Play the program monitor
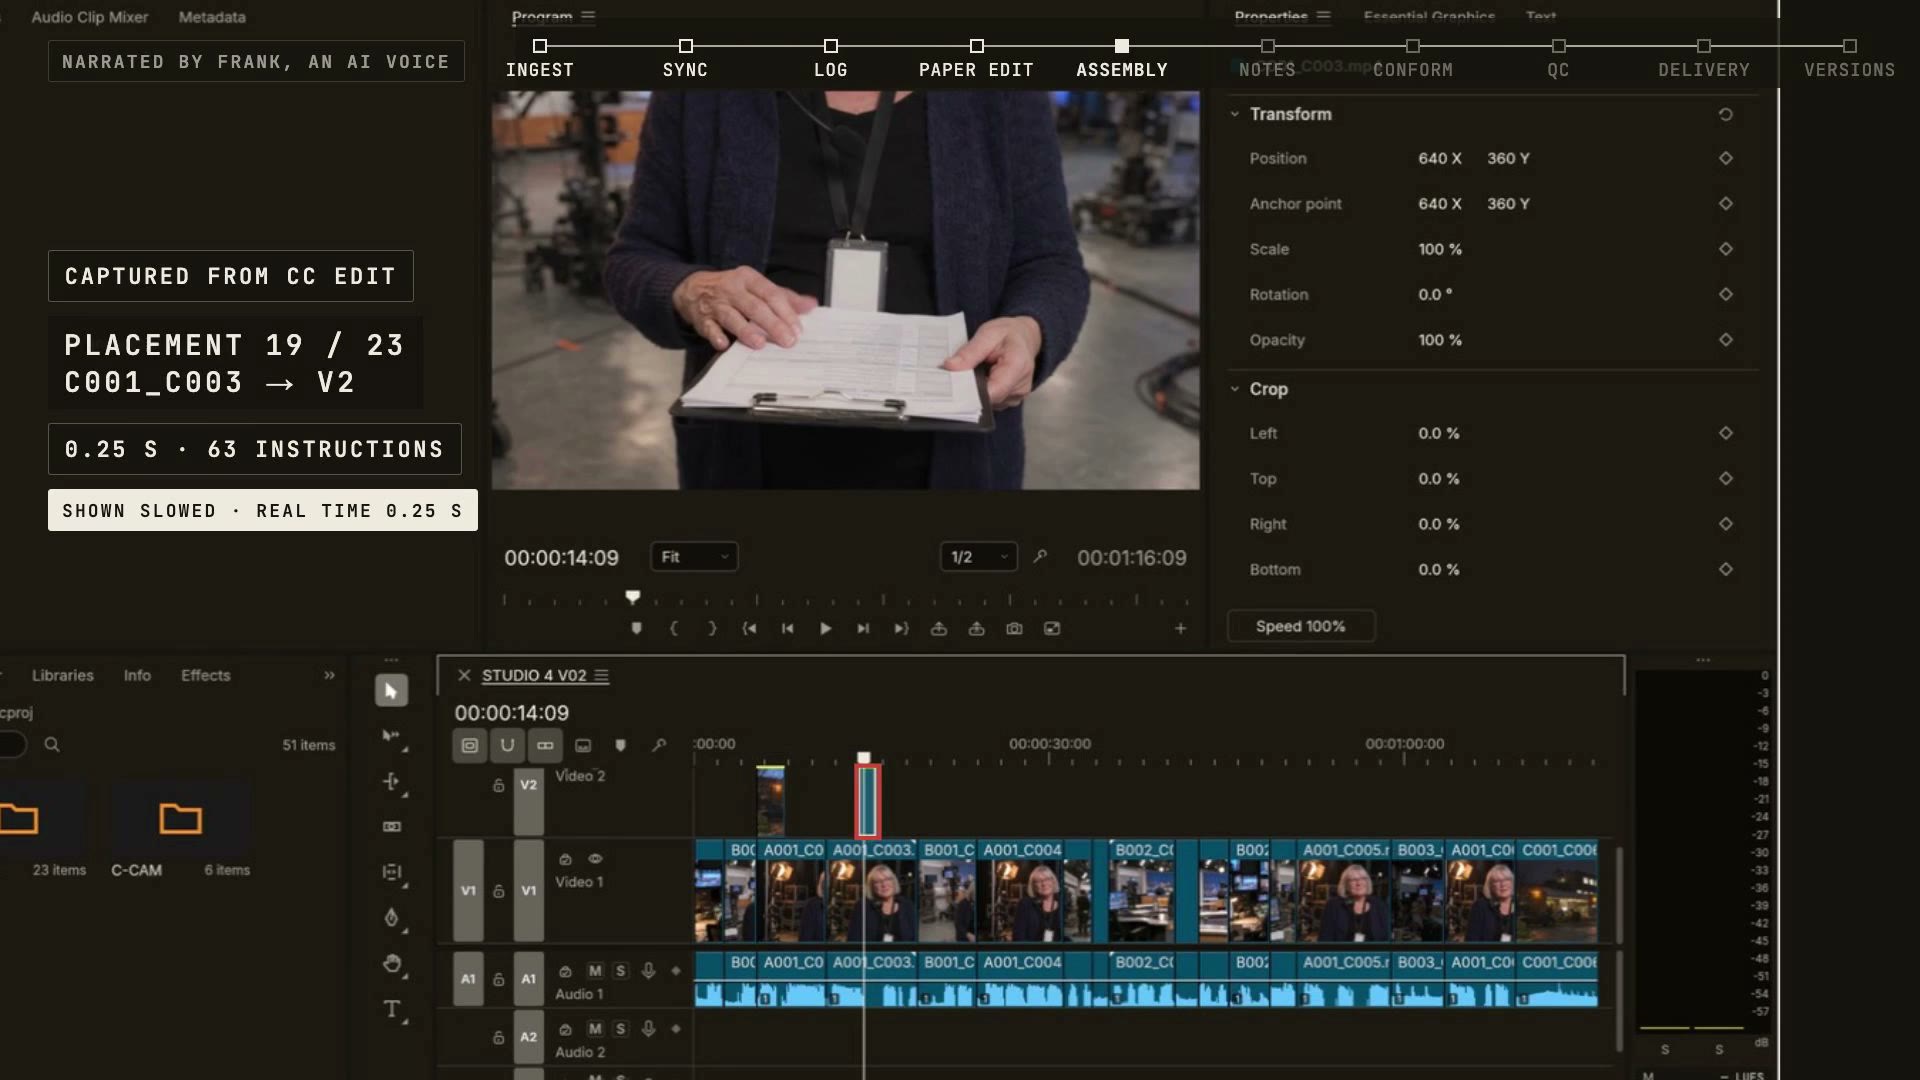The height and width of the screenshot is (1080, 1920). coord(825,628)
